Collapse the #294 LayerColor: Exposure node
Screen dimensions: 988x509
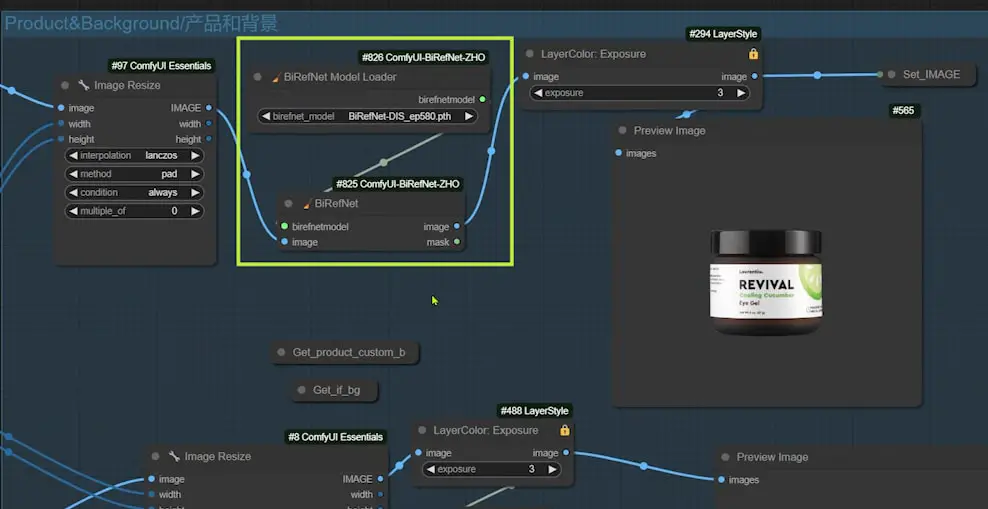click(529, 54)
